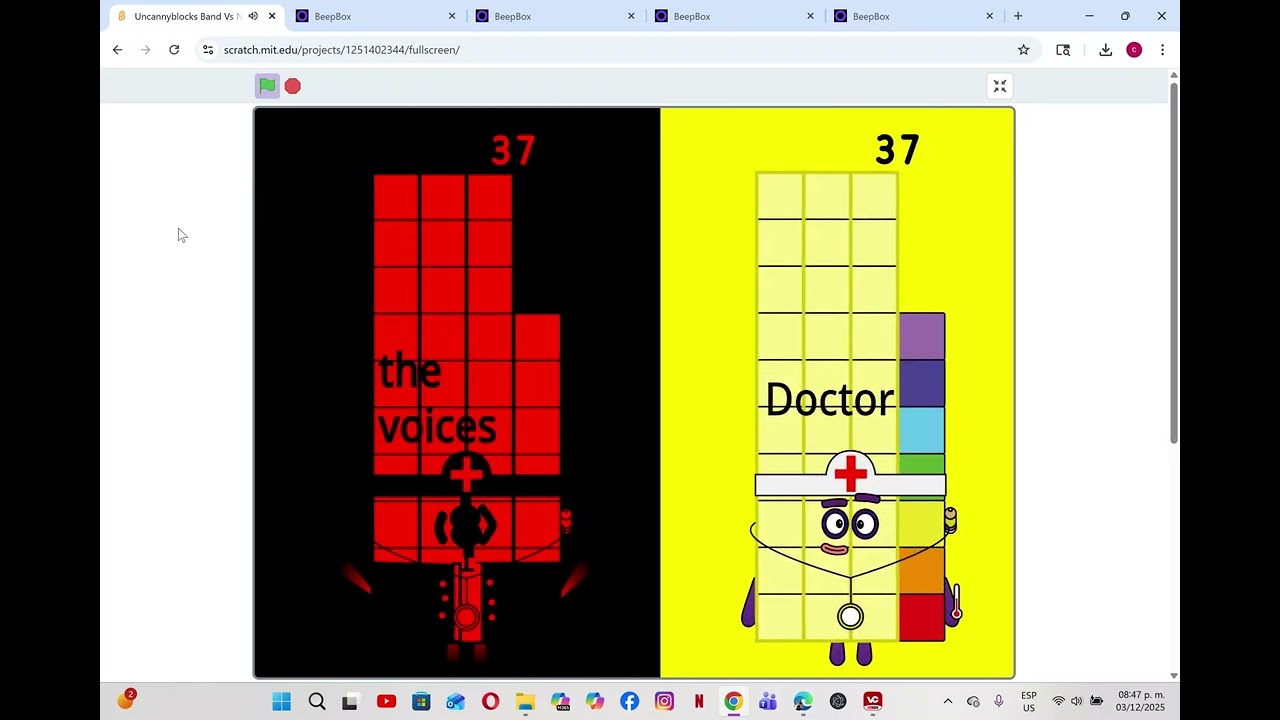Launch Instagram from the taskbar
The width and height of the screenshot is (1280, 720).
664,702
